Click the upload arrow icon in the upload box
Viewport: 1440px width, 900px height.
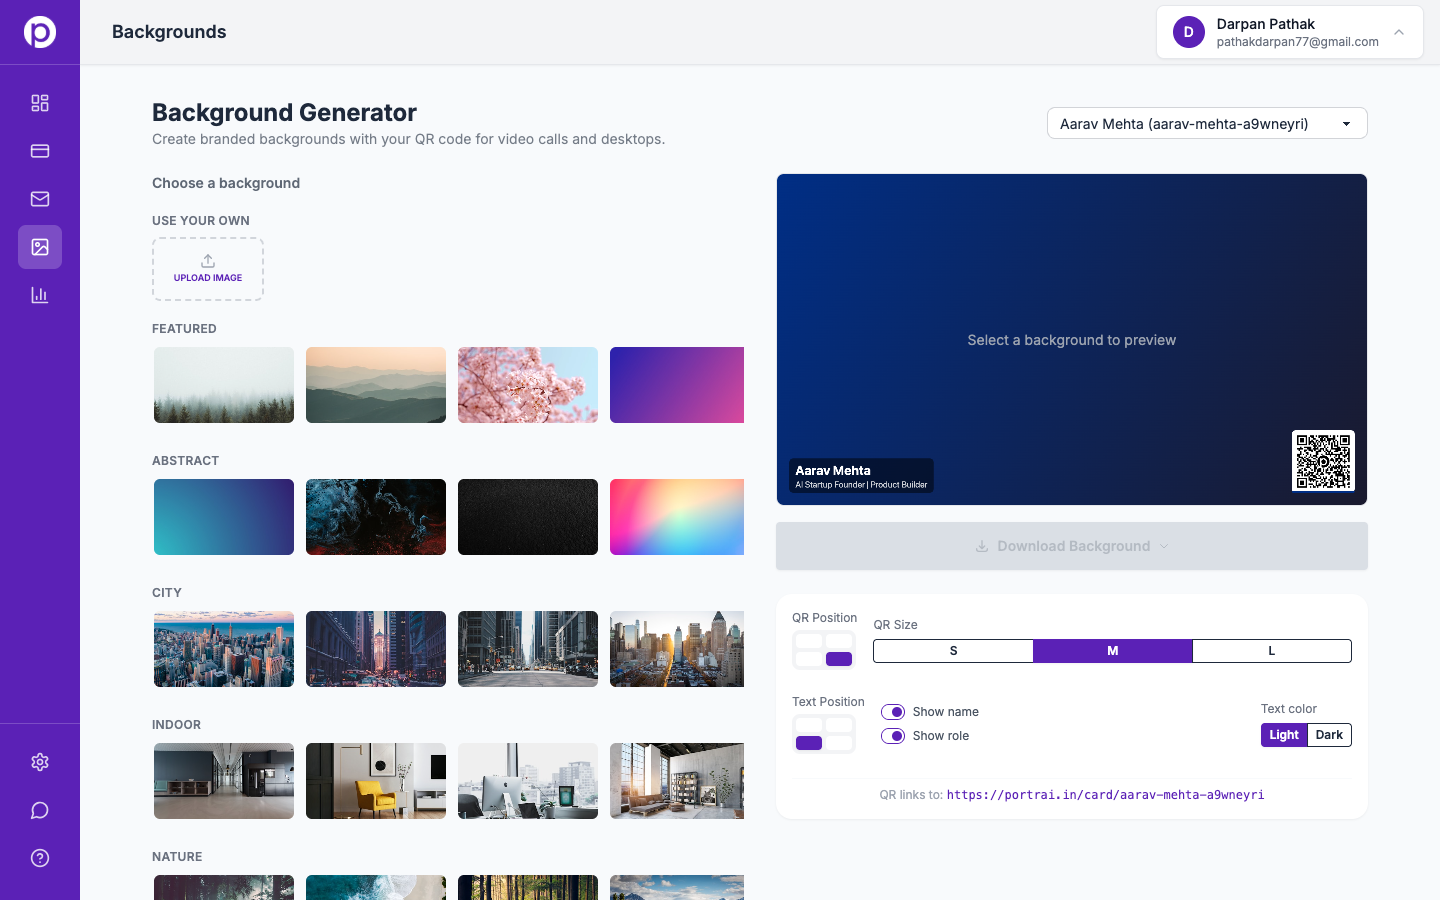(208, 261)
